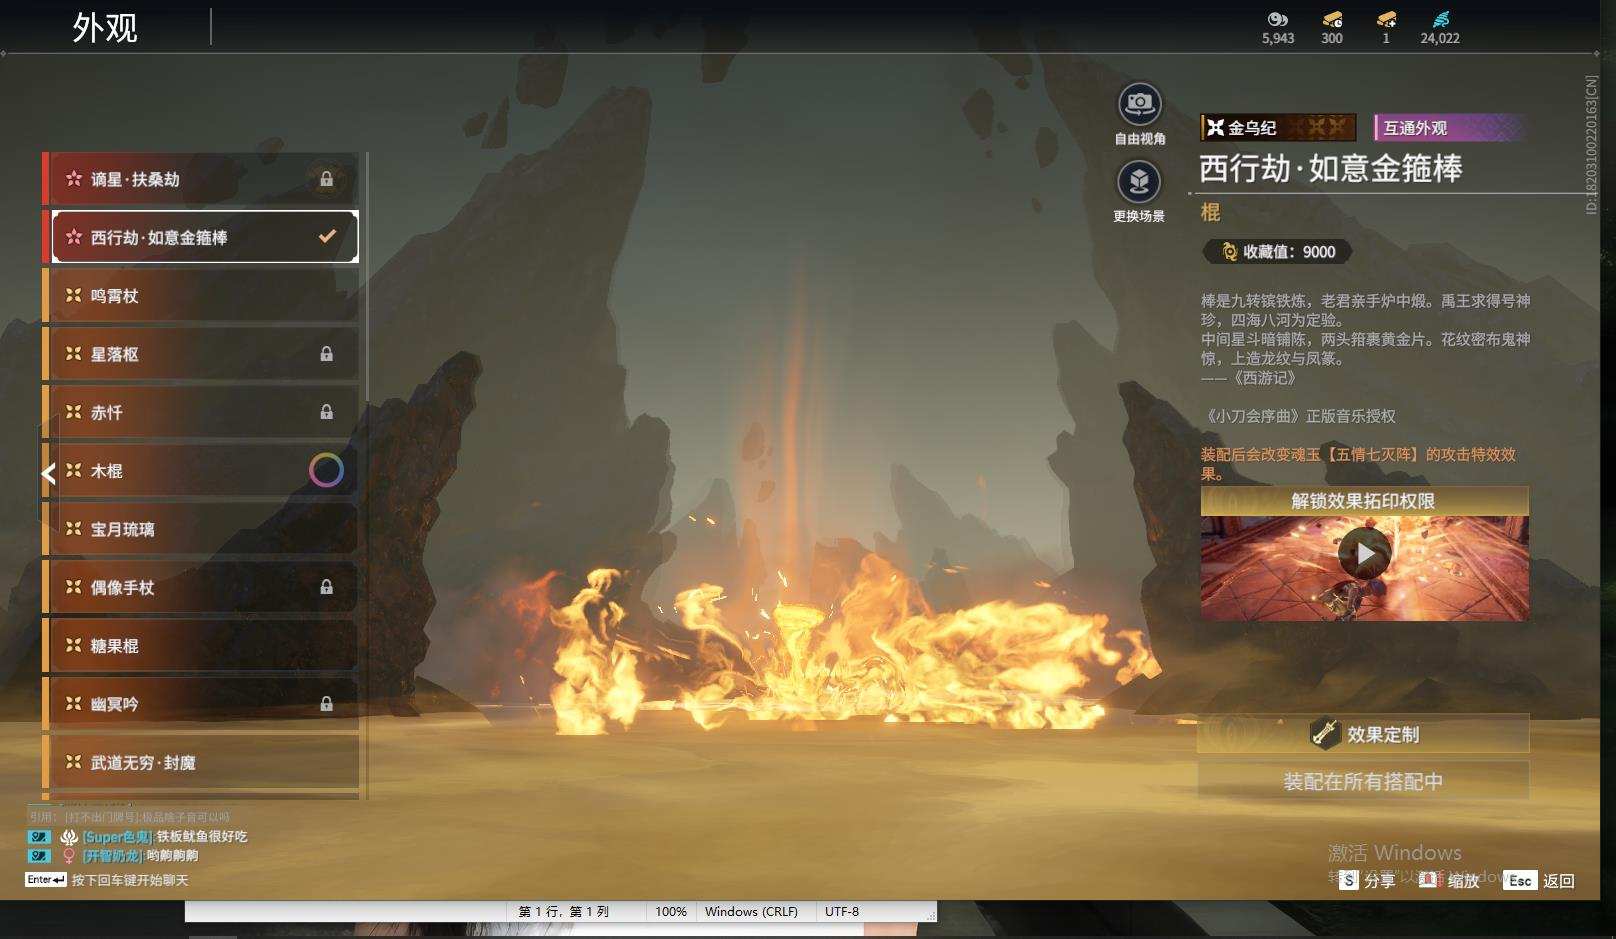The width and height of the screenshot is (1616, 939).
Task: Click the [Super色鬼] chat player name
Action: [x=117, y=836]
